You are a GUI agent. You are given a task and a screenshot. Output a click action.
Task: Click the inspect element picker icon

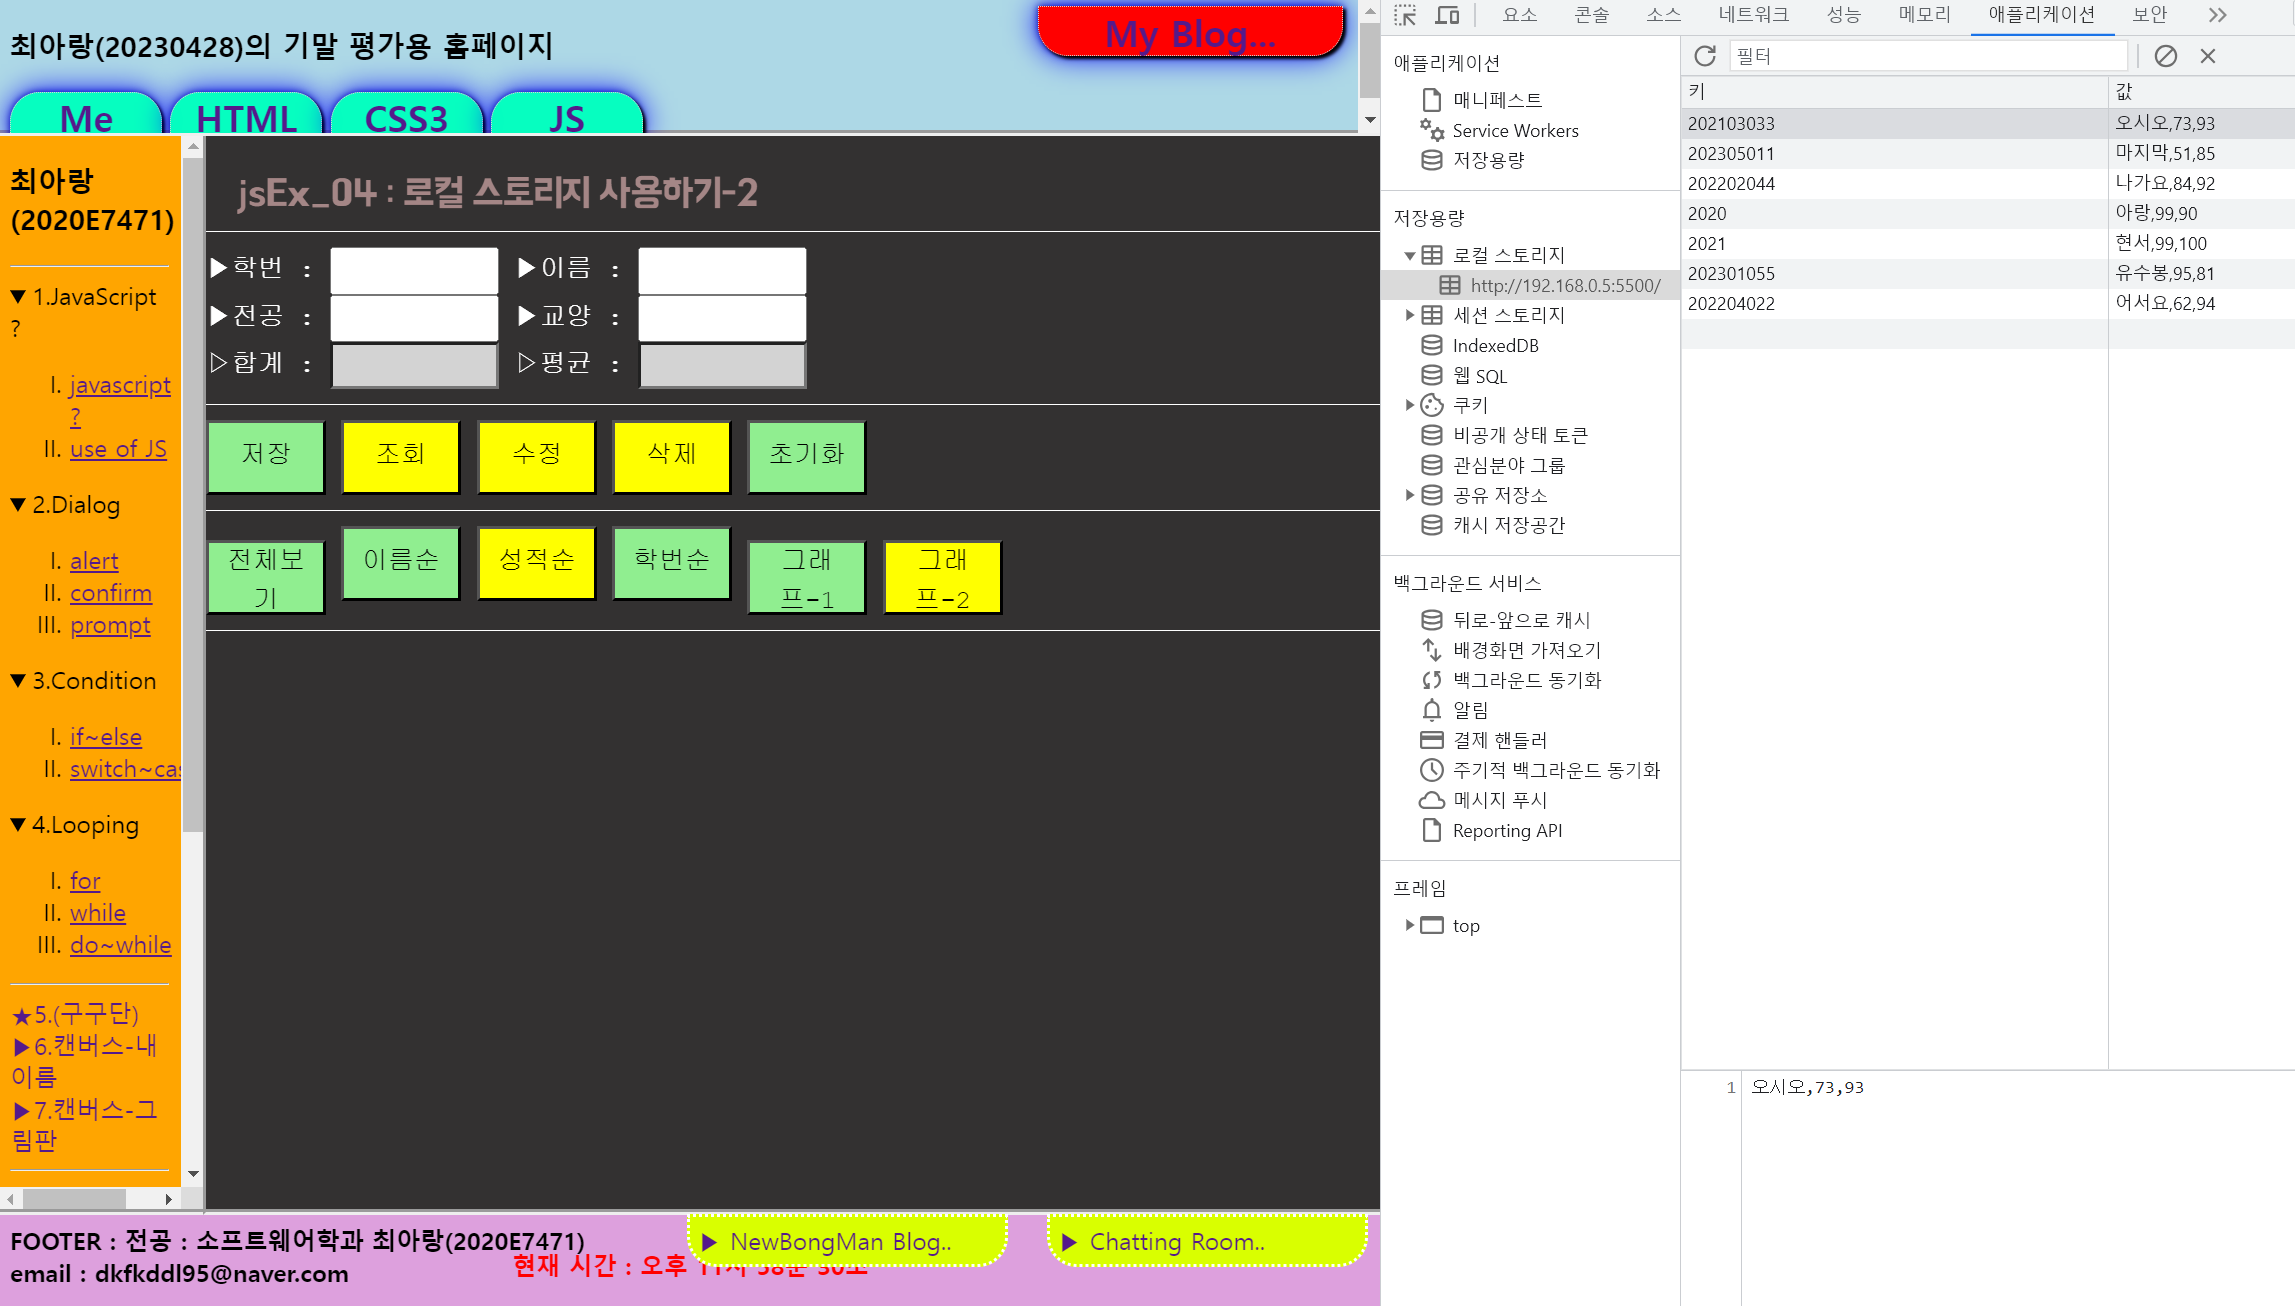tap(1405, 15)
